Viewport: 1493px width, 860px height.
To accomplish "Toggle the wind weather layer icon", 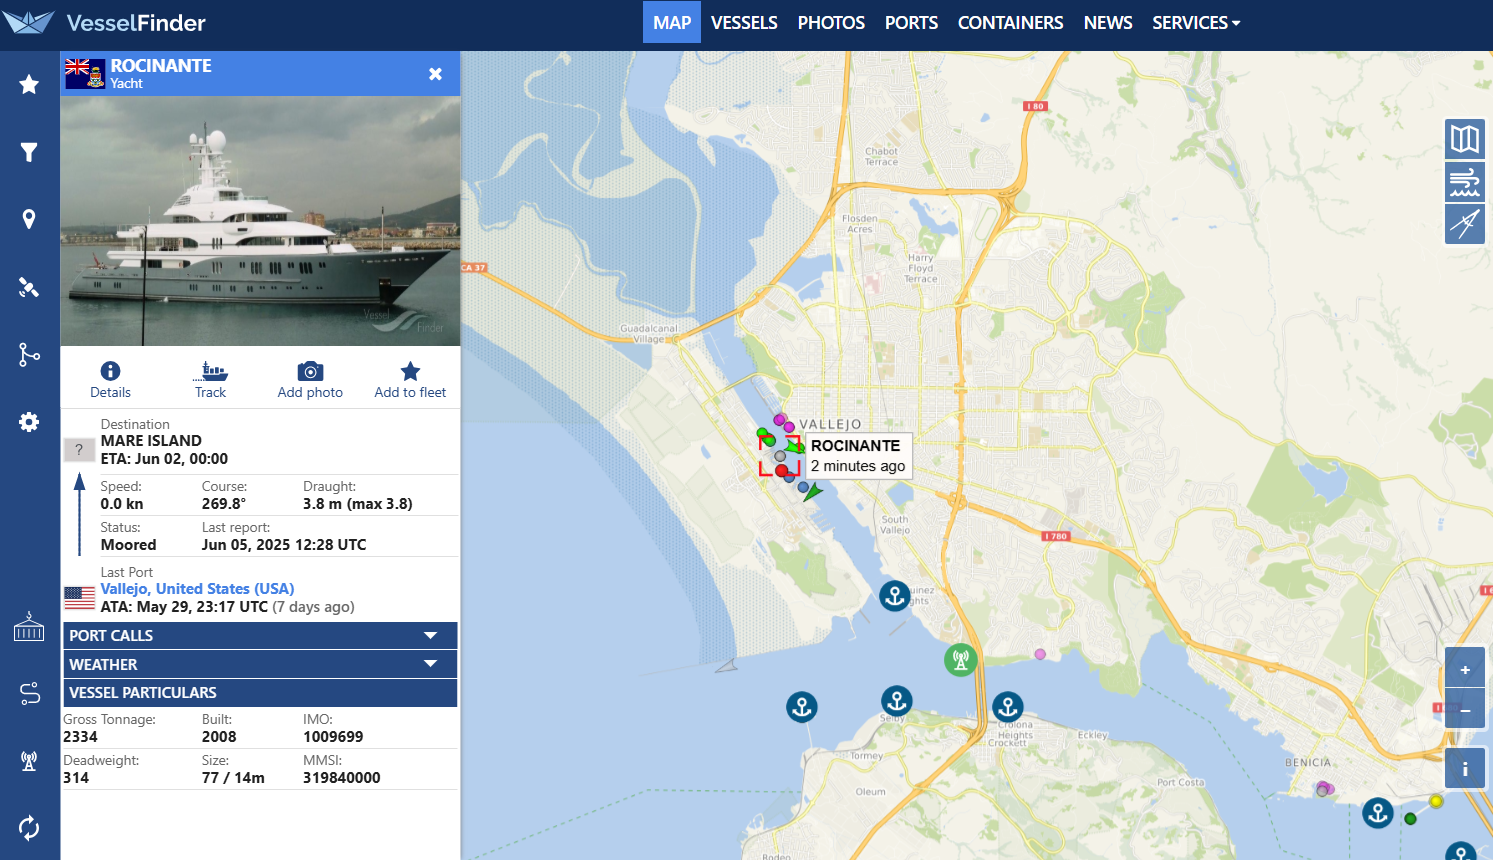I will [x=1464, y=182].
